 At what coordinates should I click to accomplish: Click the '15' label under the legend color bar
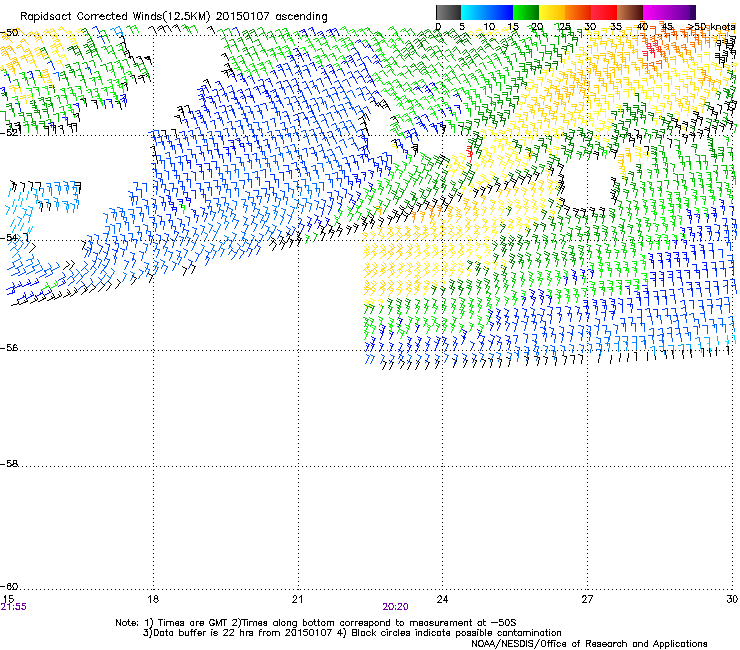(x=513, y=26)
